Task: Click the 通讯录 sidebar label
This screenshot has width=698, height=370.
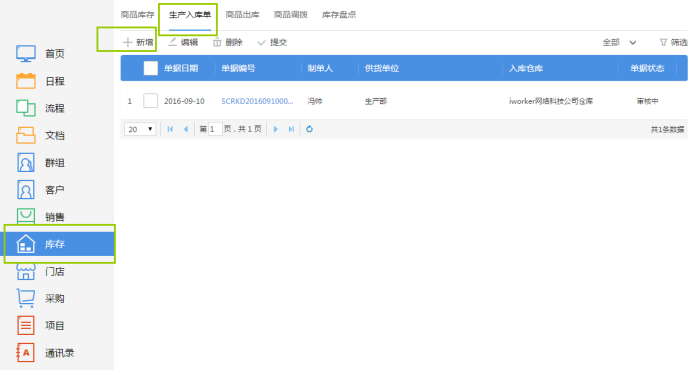Action: [x=60, y=353]
